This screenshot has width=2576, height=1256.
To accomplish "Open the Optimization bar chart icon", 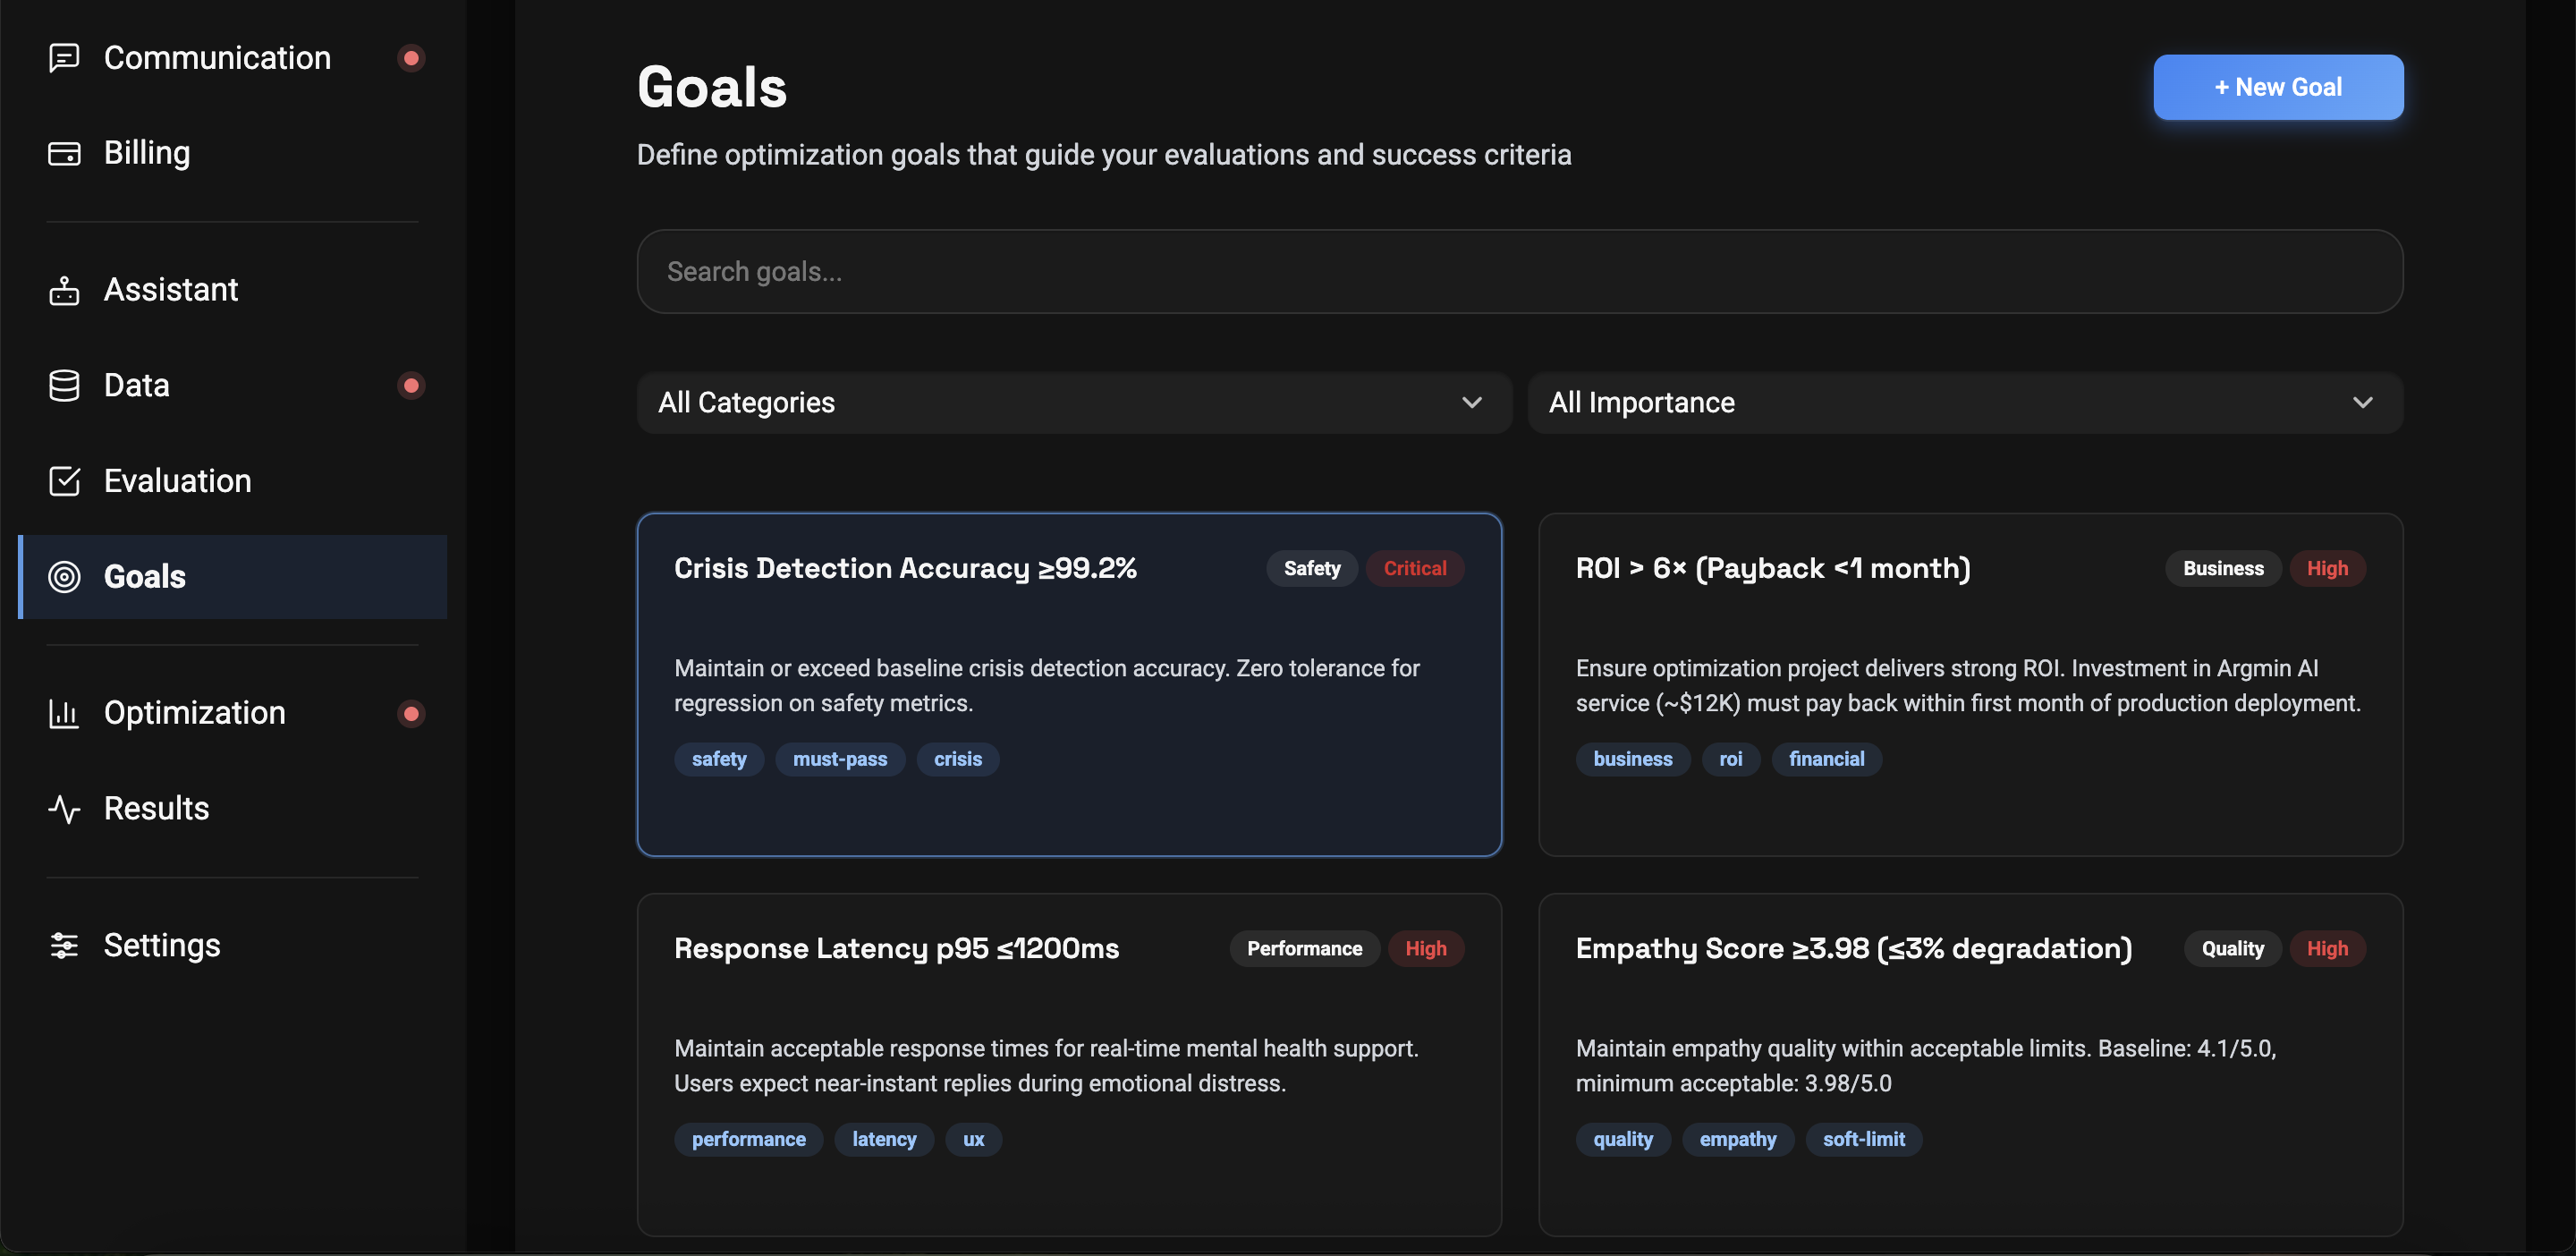I will point(64,713).
